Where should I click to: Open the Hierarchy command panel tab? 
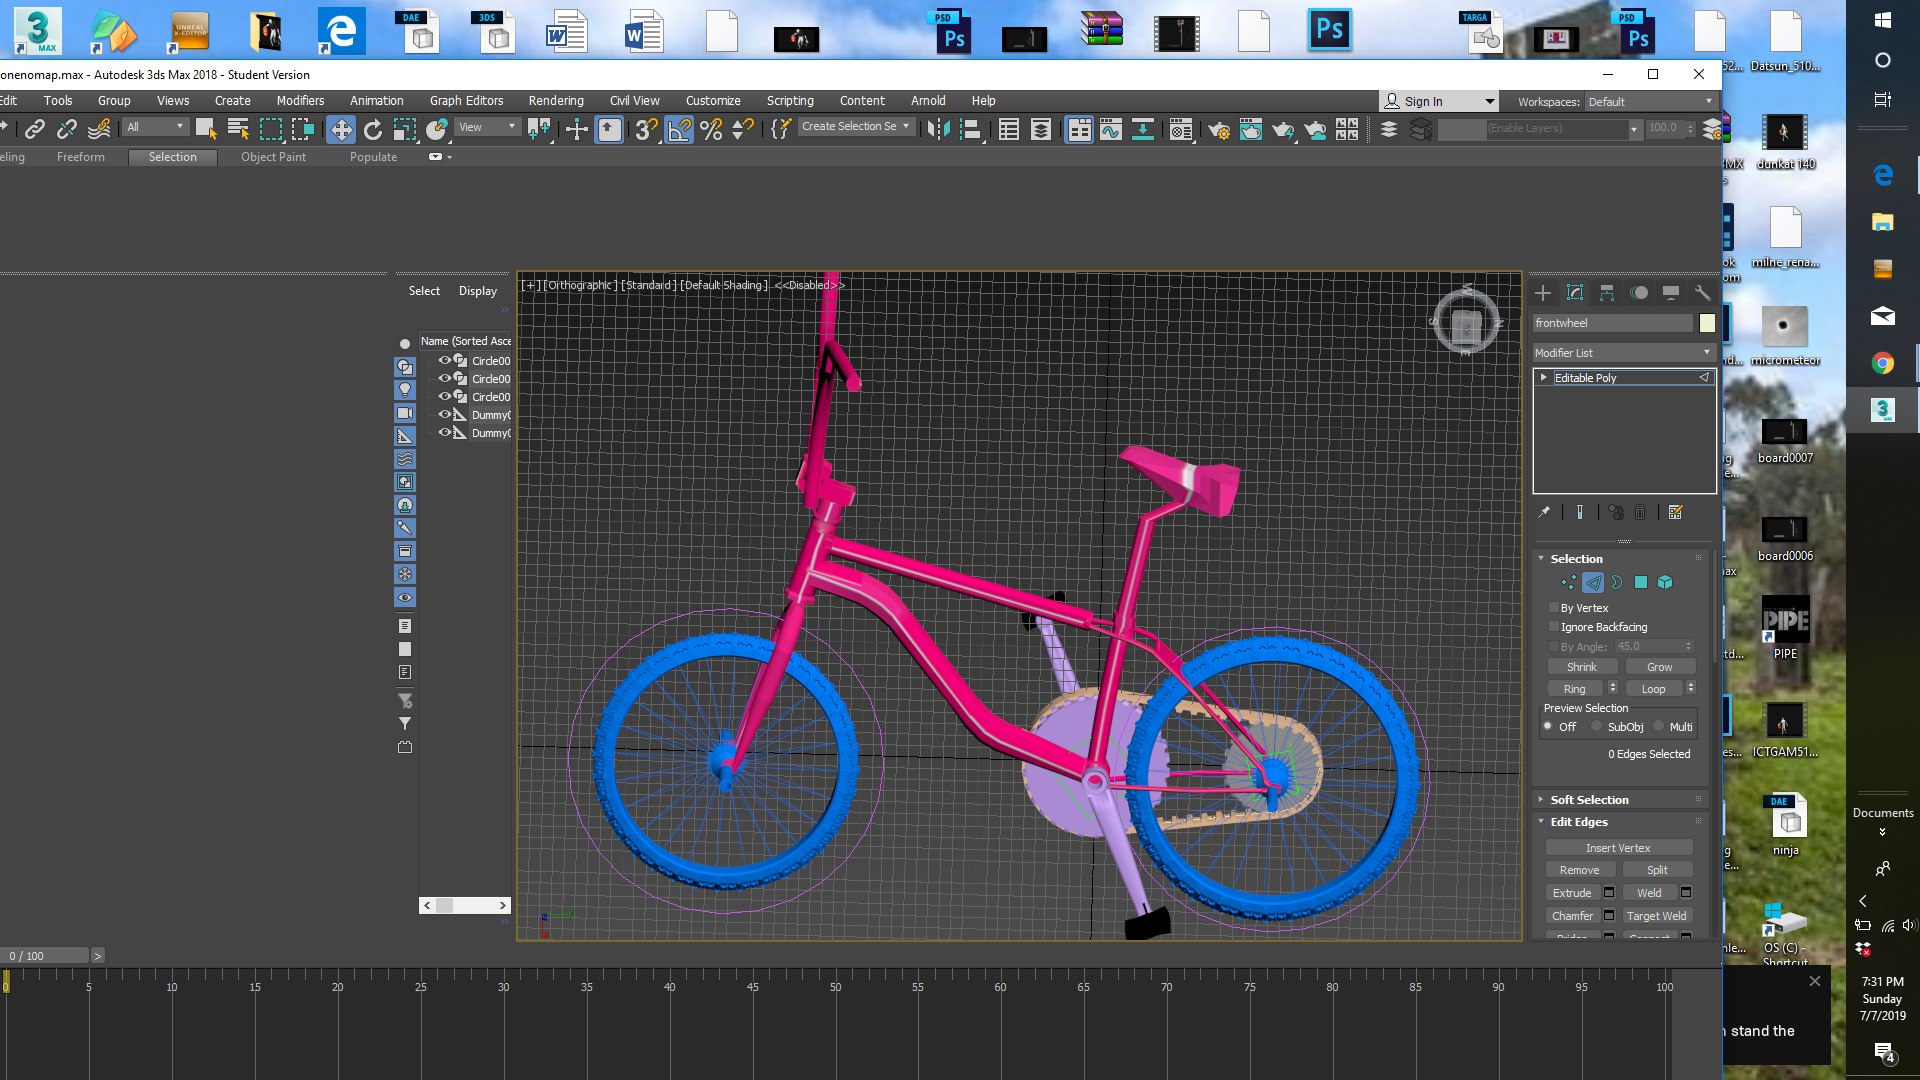(1607, 293)
